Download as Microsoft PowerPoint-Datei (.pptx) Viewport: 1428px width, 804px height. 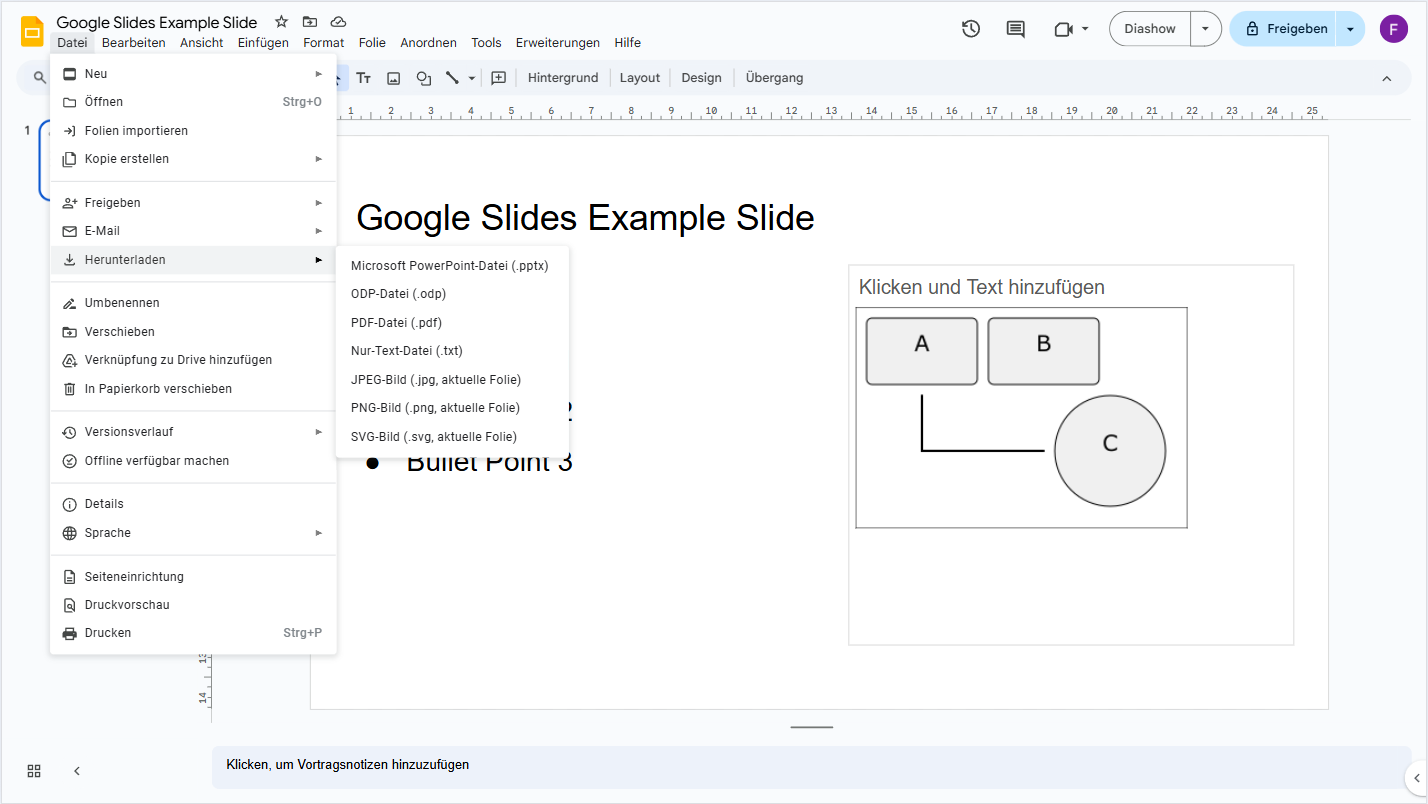pyautogui.click(x=452, y=266)
